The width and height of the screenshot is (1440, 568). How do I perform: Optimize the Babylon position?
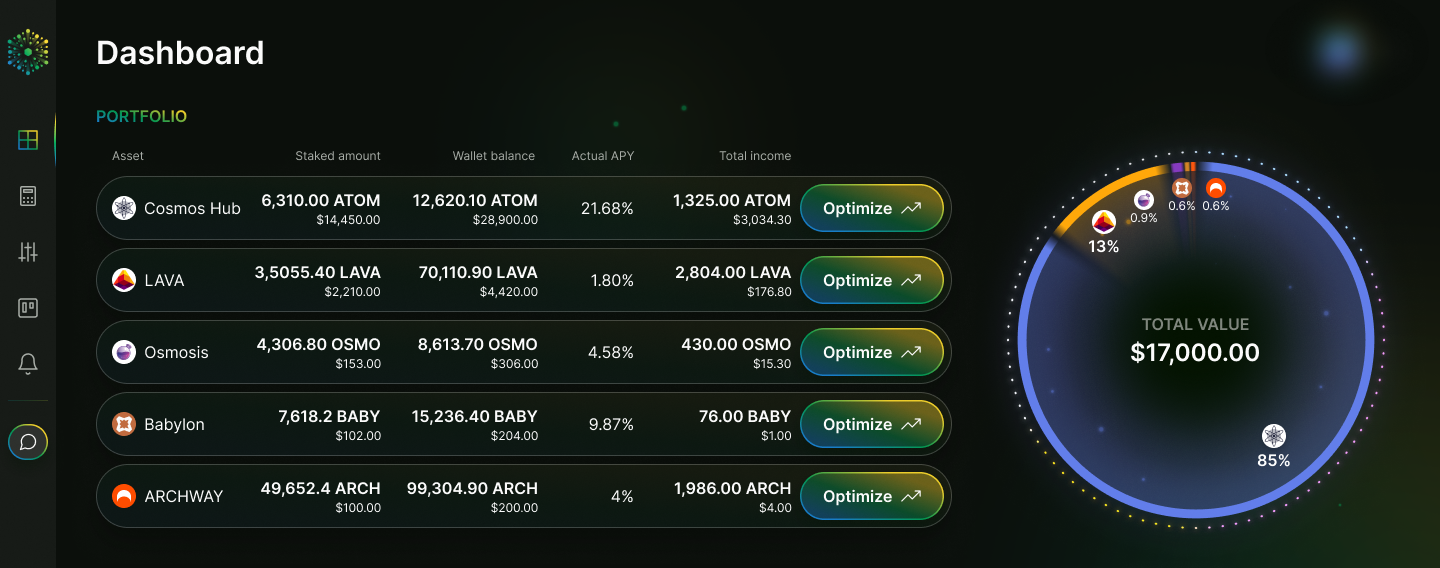[872, 424]
